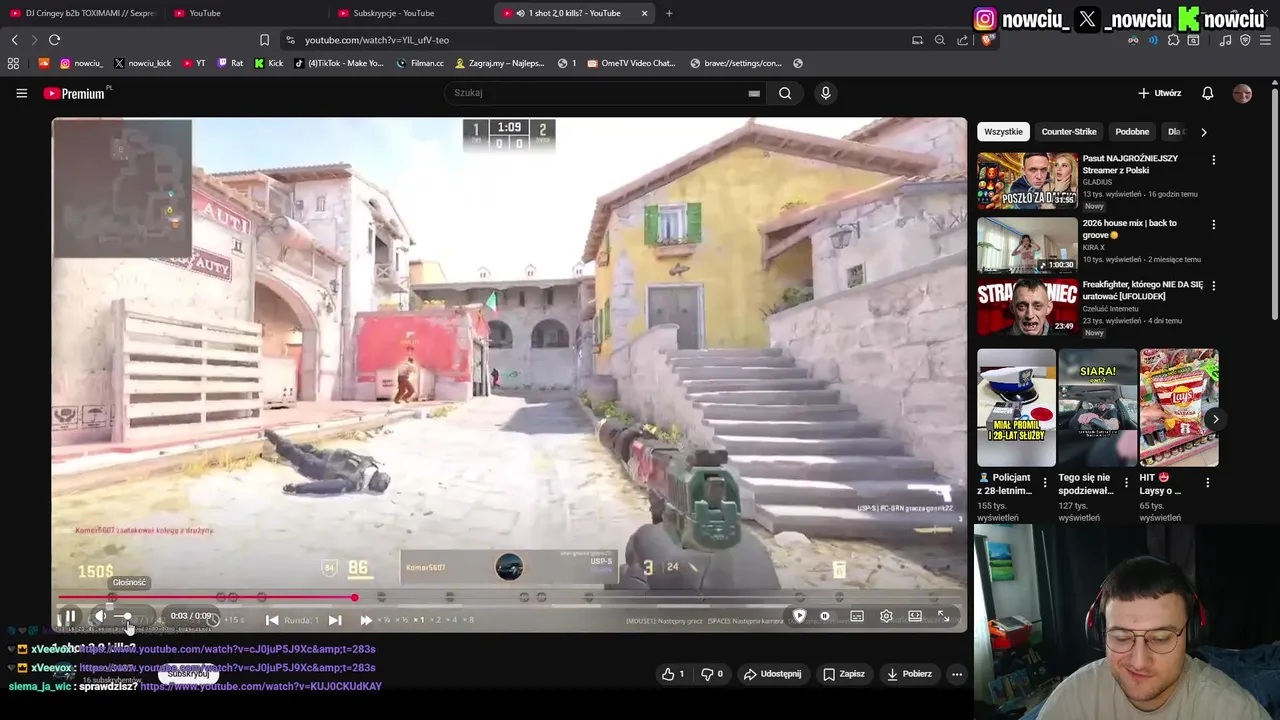Bookmark this page with bookmark icon
Screen dimensions: 1280x720
(264, 40)
